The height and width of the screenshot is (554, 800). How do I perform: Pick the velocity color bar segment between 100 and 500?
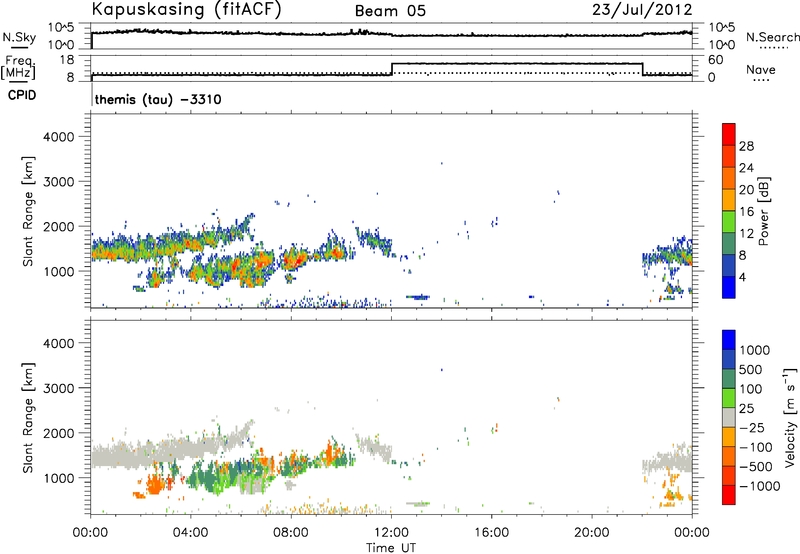[729, 379]
